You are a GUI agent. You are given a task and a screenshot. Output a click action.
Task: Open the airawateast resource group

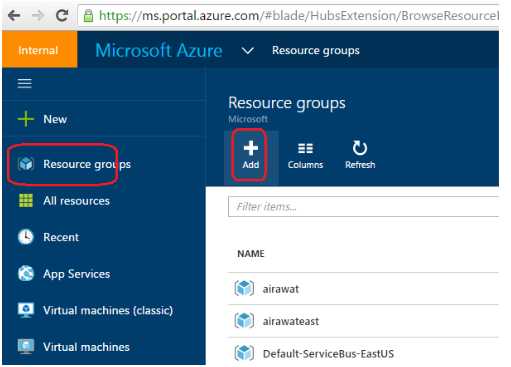[x=291, y=321]
